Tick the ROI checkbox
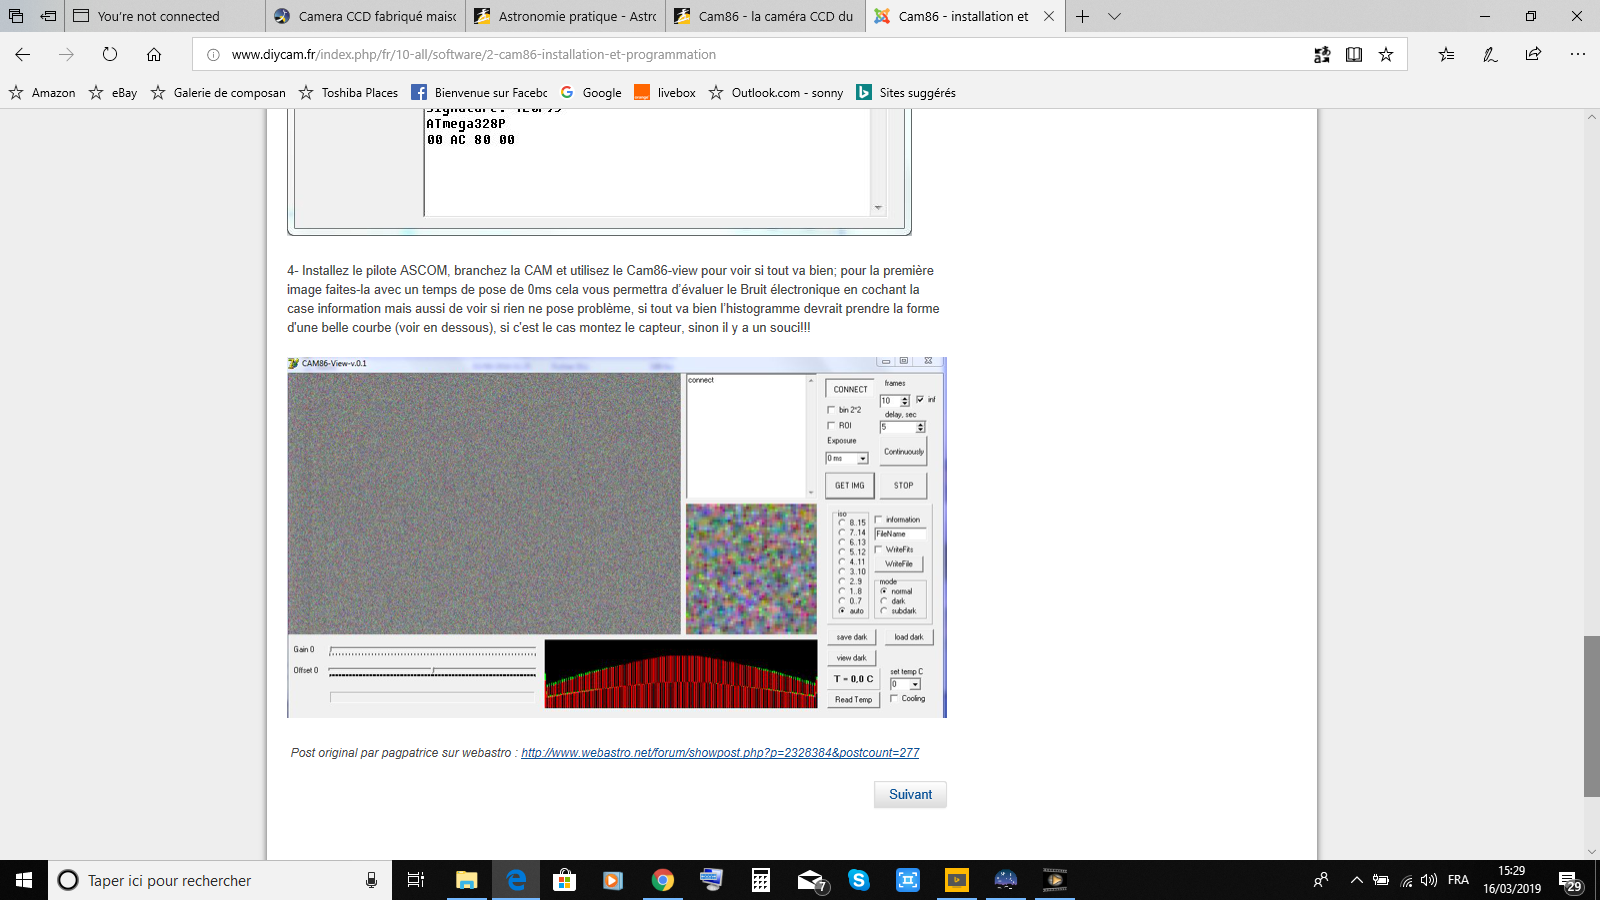 (x=831, y=426)
